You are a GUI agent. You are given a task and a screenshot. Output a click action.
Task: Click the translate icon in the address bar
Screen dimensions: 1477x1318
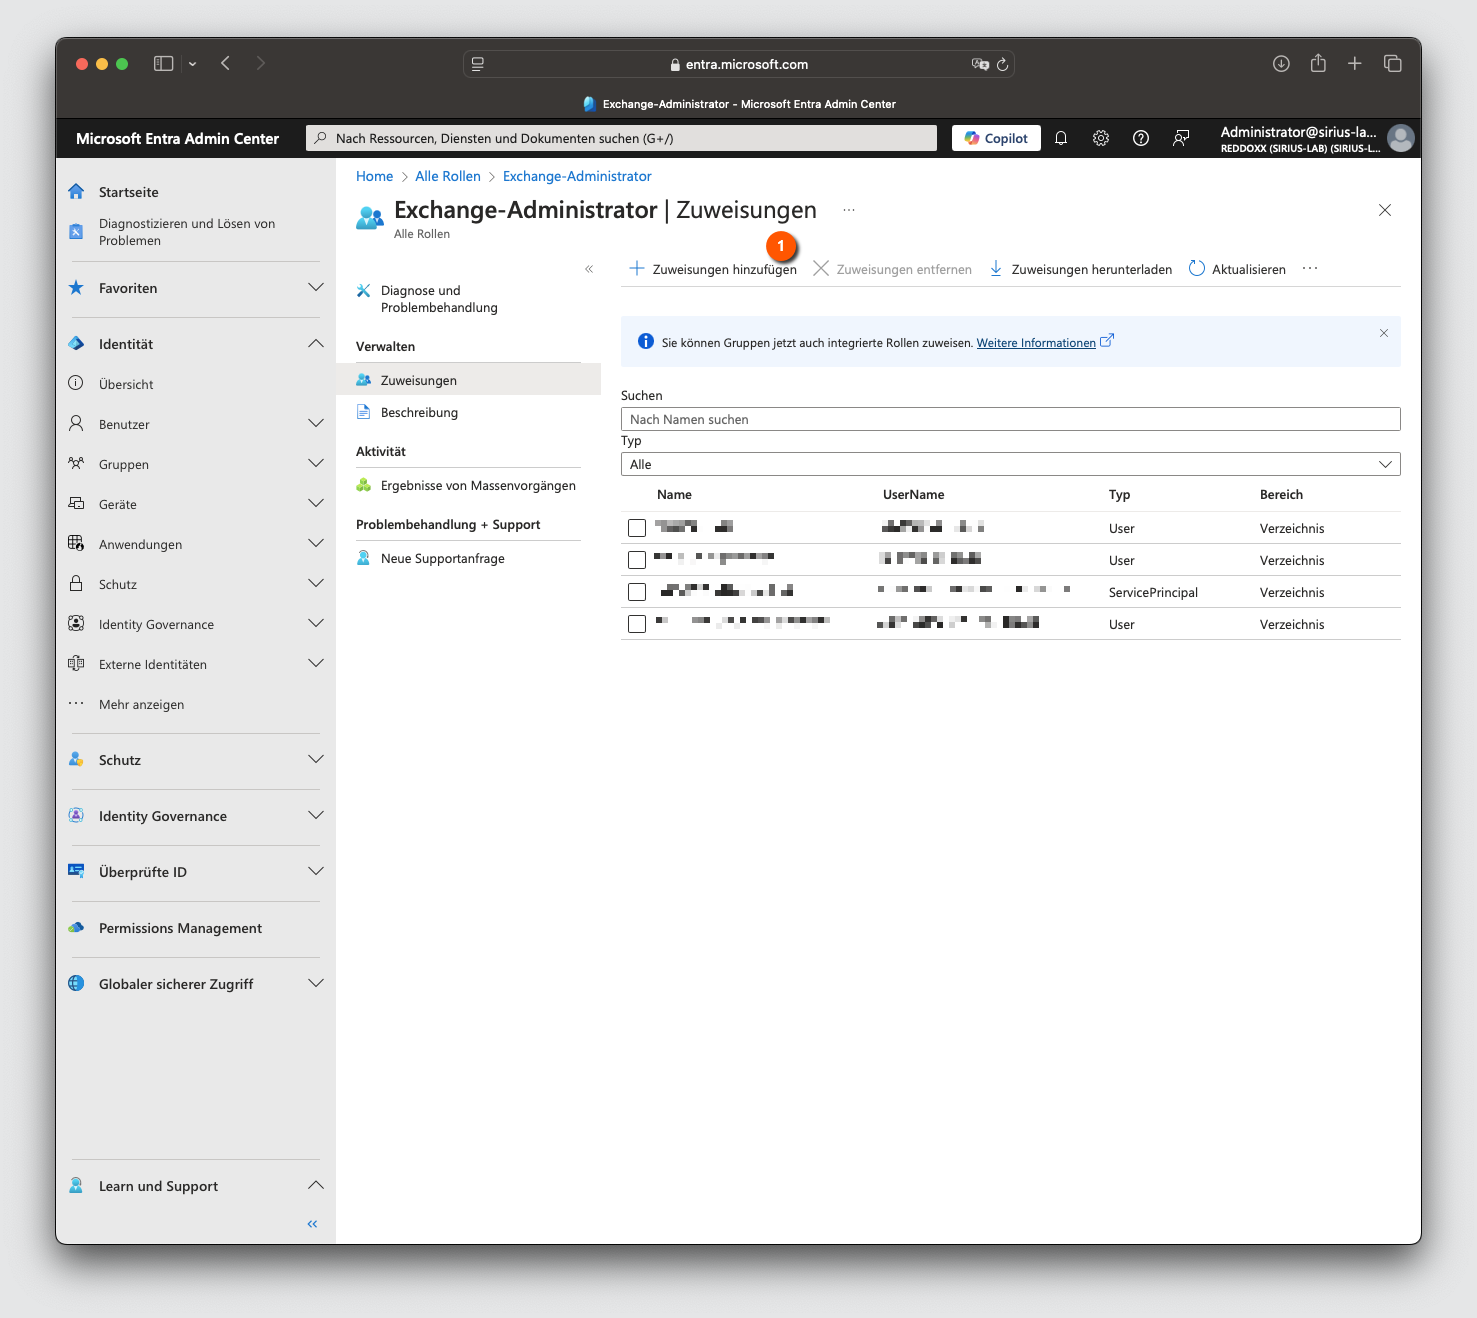(980, 64)
